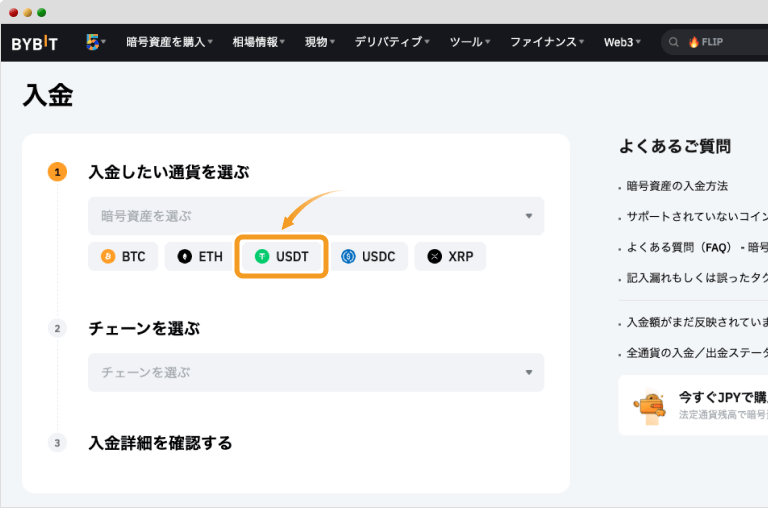Select the XRP coin chip
This screenshot has width=768, height=508.
(450, 256)
